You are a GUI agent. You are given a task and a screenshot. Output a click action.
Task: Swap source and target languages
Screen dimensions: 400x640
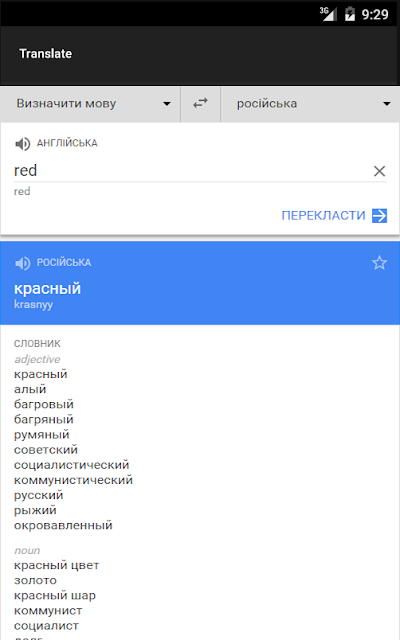coord(200,104)
